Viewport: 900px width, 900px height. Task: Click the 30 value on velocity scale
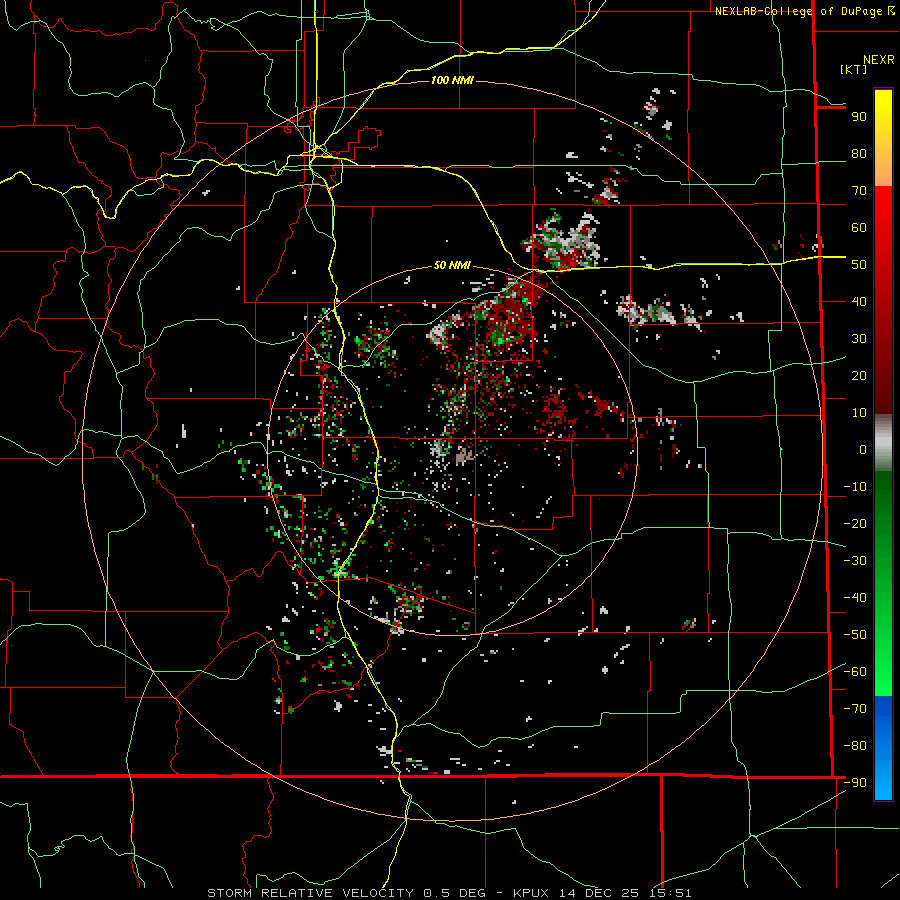click(859, 339)
